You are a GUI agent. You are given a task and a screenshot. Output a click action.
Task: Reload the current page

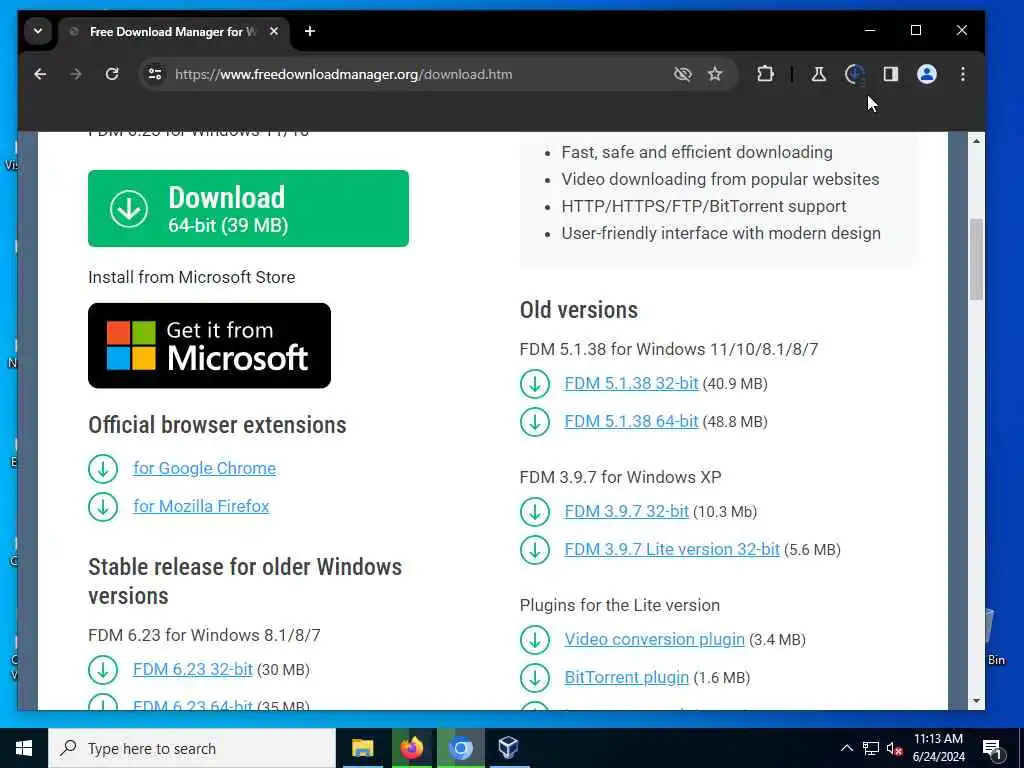coord(112,74)
